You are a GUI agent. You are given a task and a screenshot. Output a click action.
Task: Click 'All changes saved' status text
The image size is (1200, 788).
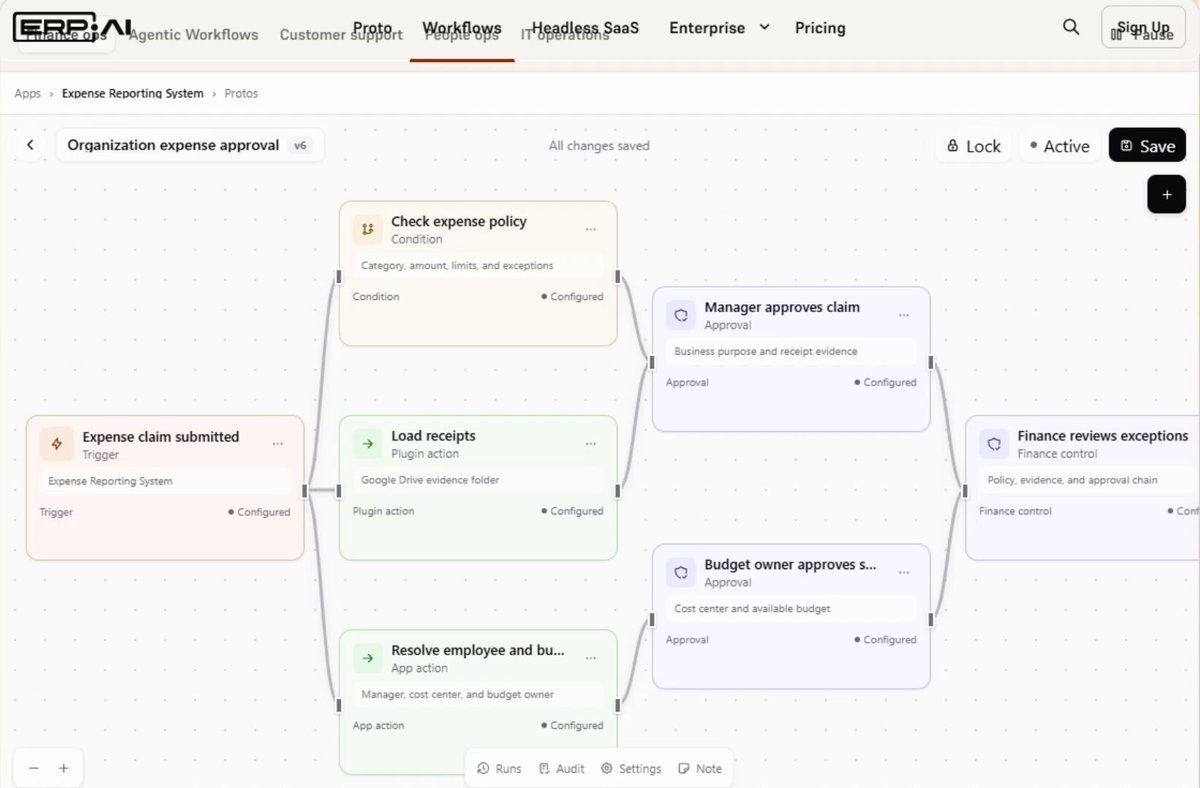click(599, 146)
